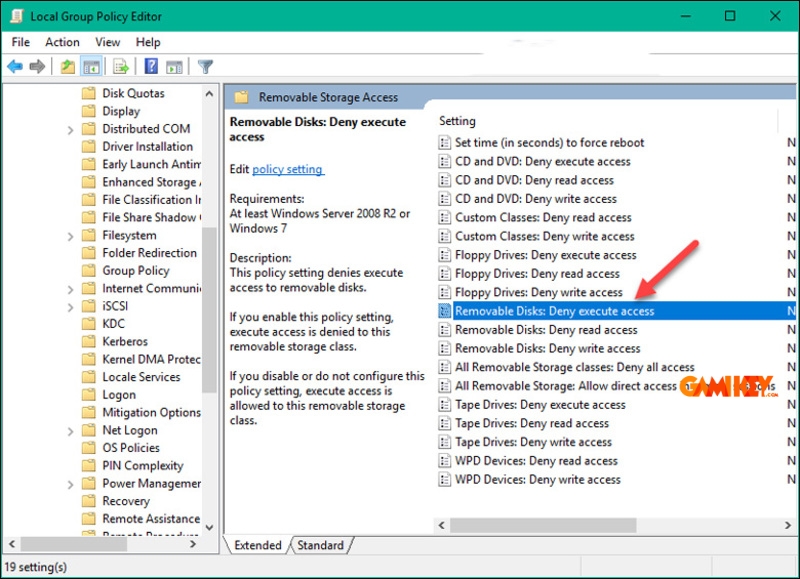800x579 pixels.
Task: Click the Recovery folder icon
Action: [89, 501]
